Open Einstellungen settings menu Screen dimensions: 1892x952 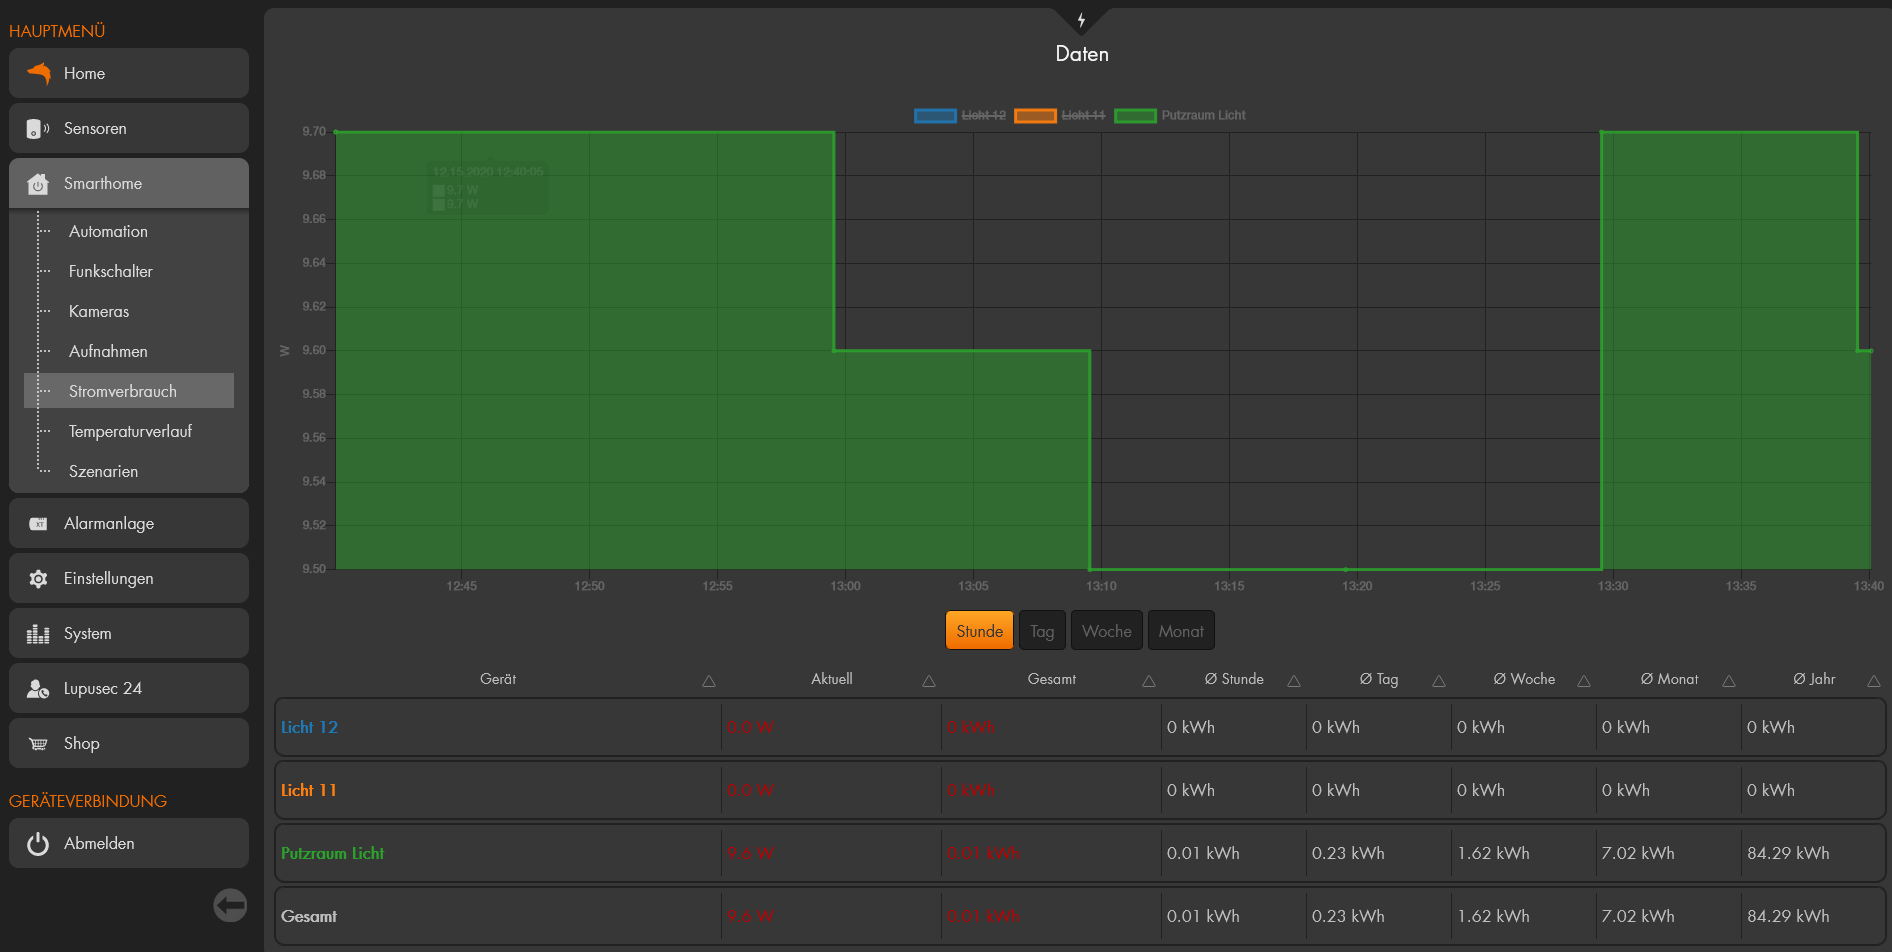point(129,578)
